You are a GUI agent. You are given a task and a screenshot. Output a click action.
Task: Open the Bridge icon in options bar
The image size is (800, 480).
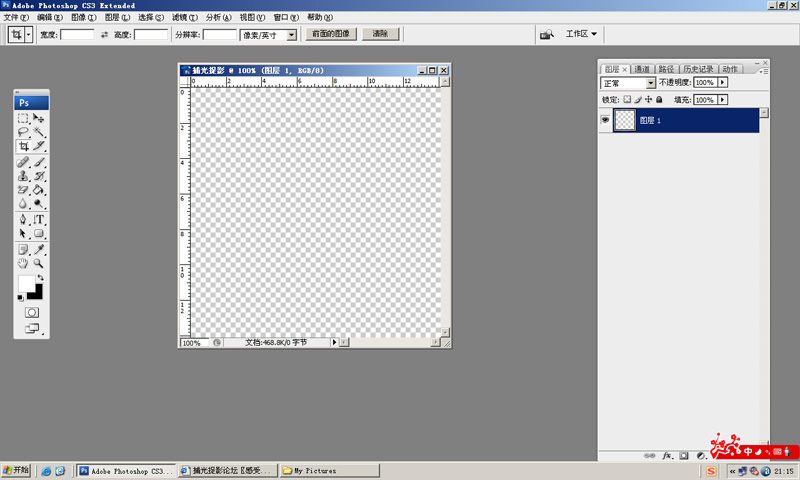tap(546, 34)
